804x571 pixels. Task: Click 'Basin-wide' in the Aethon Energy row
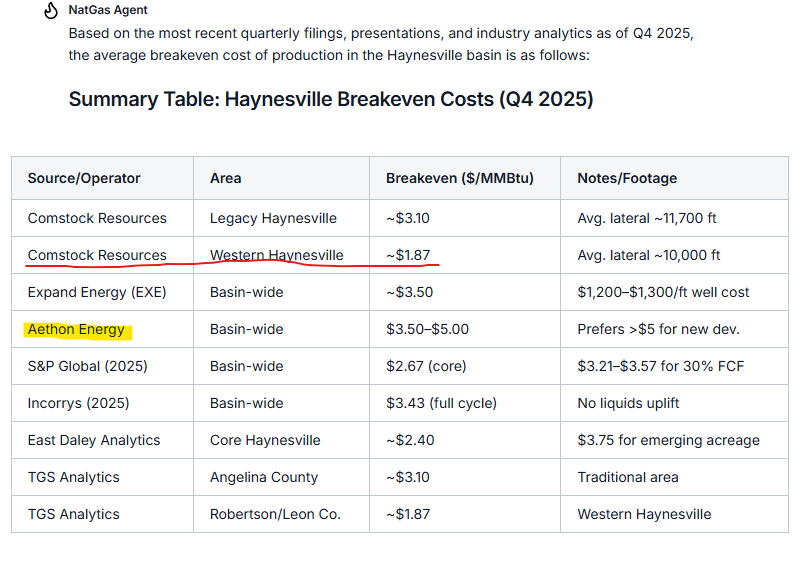247,329
